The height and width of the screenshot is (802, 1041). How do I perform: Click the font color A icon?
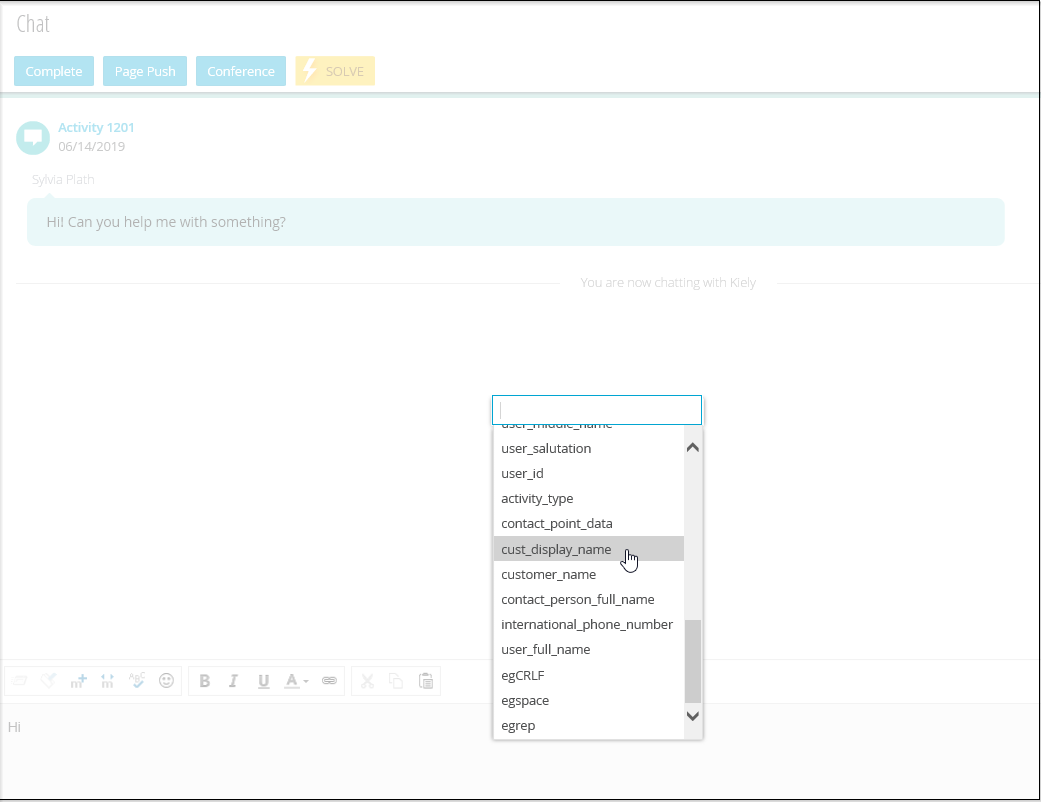point(291,681)
